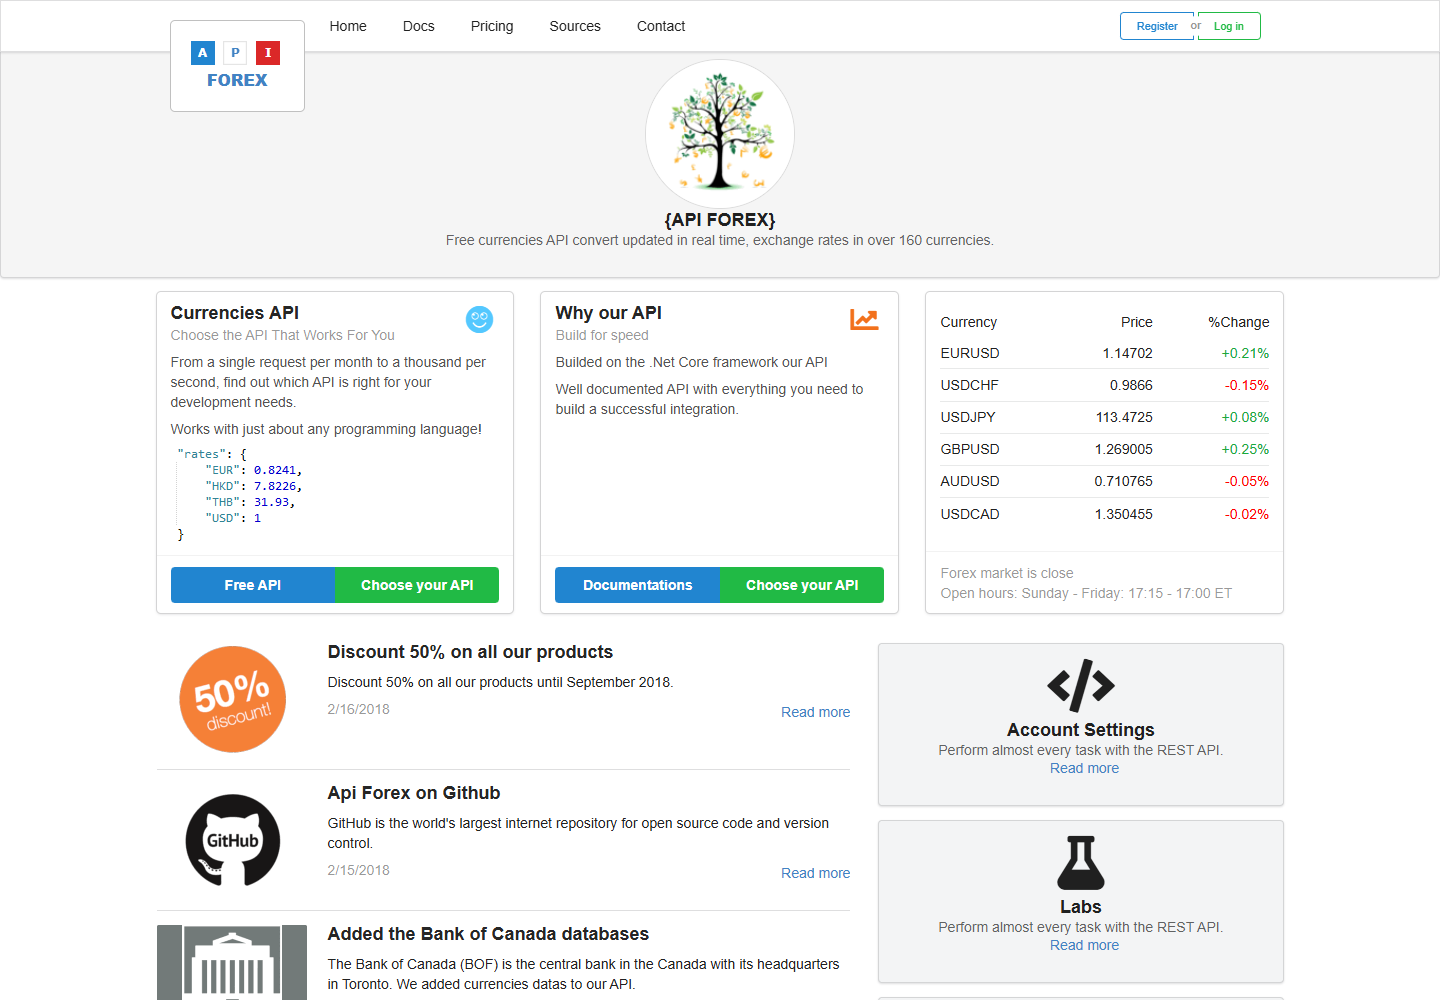The width and height of the screenshot is (1440, 1000).
Task: Click the Free API button
Action: click(x=253, y=585)
